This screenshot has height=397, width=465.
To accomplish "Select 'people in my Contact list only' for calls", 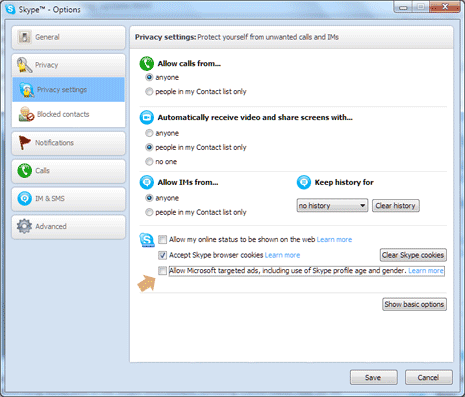I will pyautogui.click(x=149, y=91).
